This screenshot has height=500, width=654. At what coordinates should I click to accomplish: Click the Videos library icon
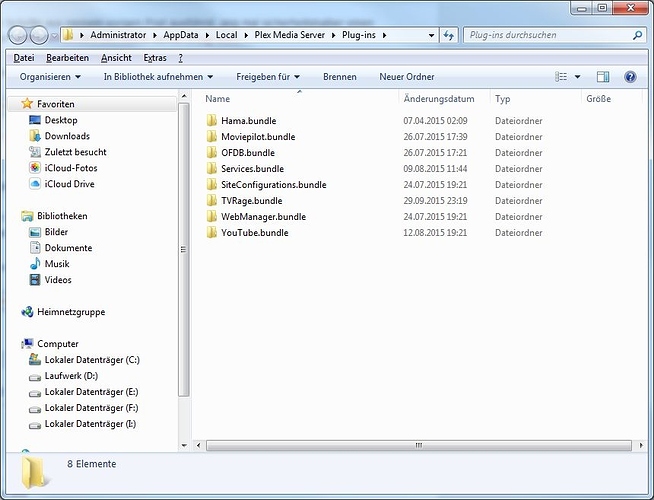(x=35, y=279)
